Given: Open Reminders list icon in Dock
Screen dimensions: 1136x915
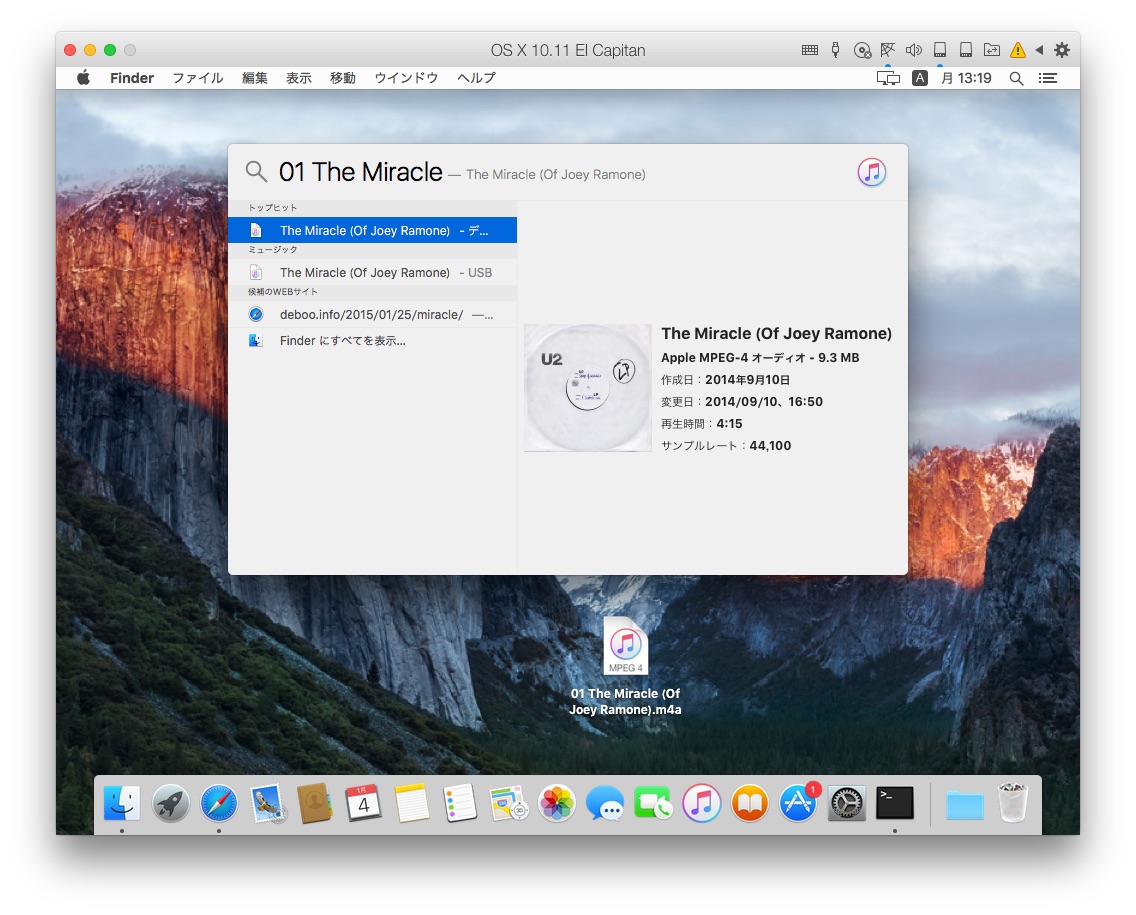Looking at the screenshot, I should pyautogui.click(x=460, y=803).
